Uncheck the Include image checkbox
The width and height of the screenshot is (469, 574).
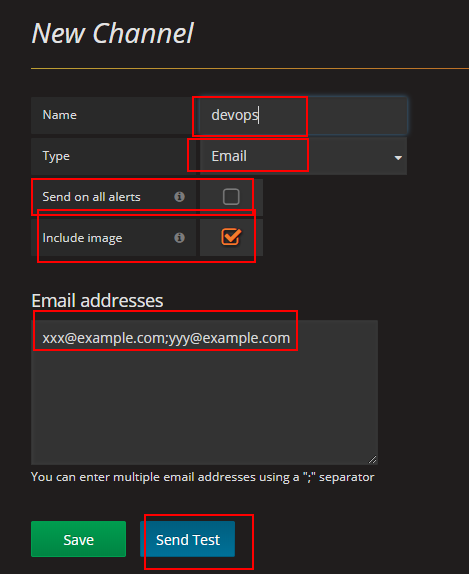click(x=231, y=237)
